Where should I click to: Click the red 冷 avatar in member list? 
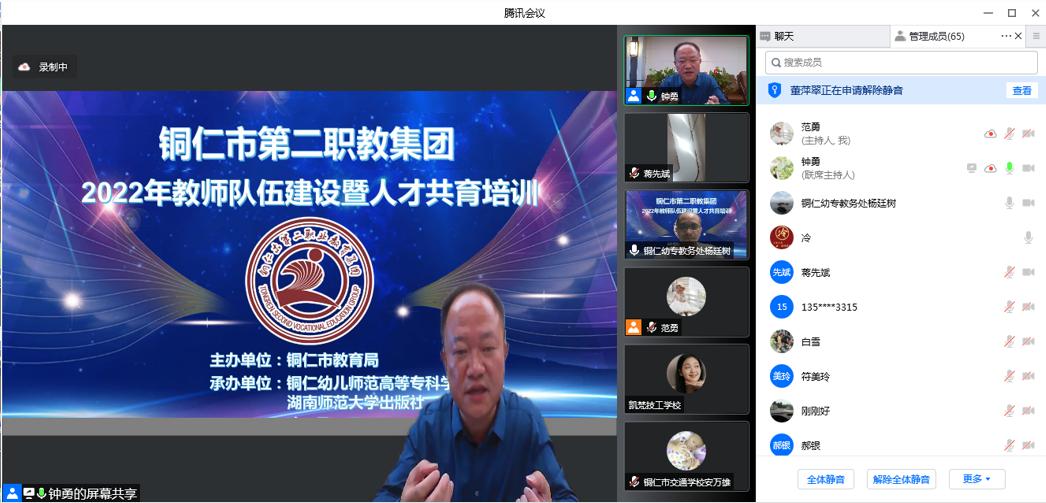click(781, 237)
